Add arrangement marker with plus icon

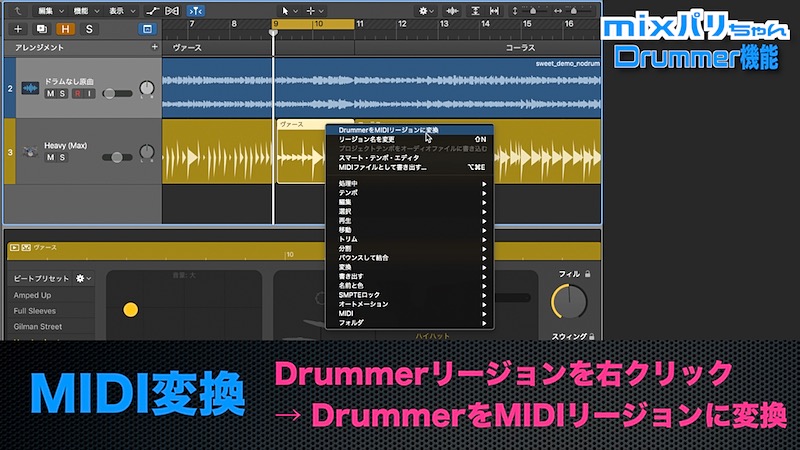155,47
